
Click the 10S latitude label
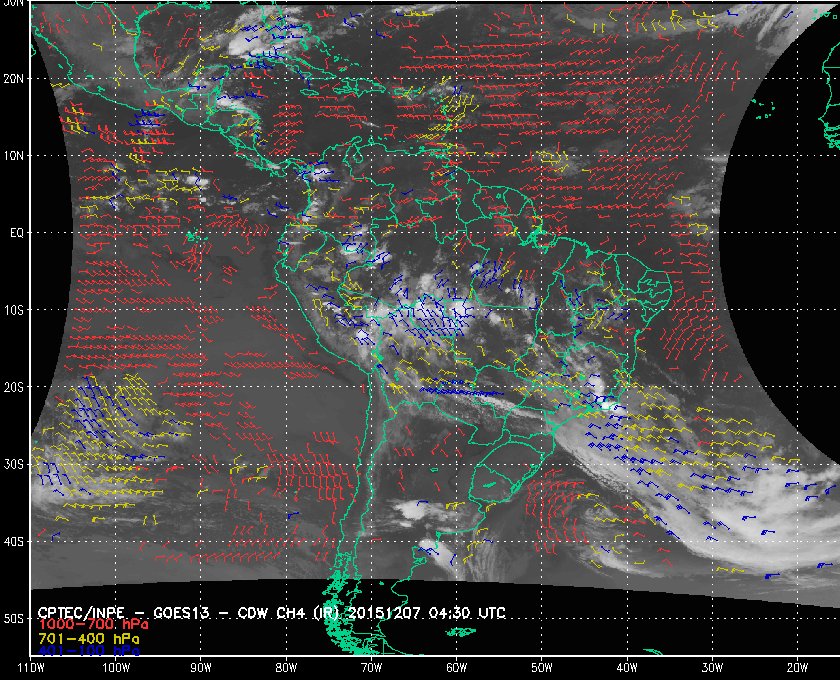tap(13, 310)
